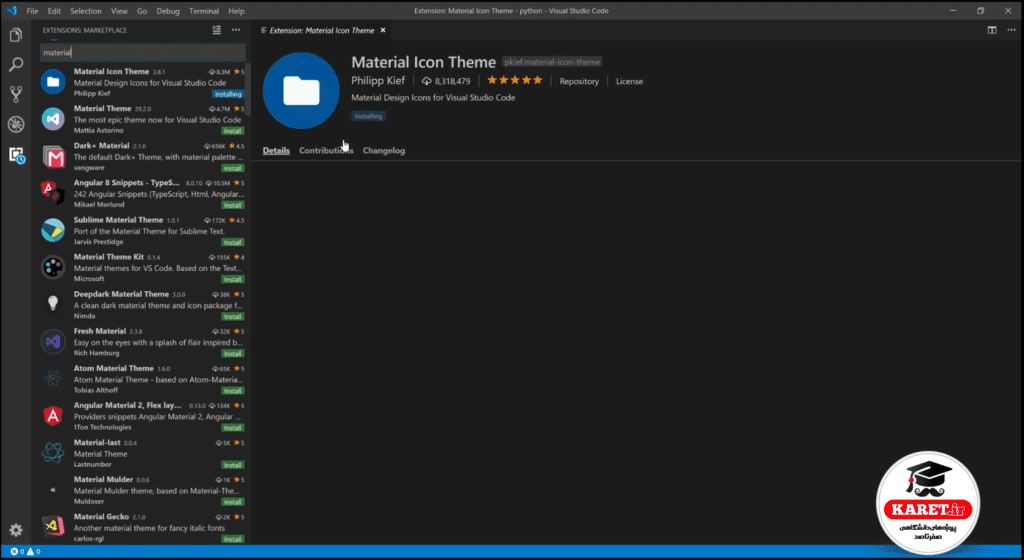The height and width of the screenshot is (560, 1024).
Task: Click the five-star rating in details
Action: pos(515,80)
